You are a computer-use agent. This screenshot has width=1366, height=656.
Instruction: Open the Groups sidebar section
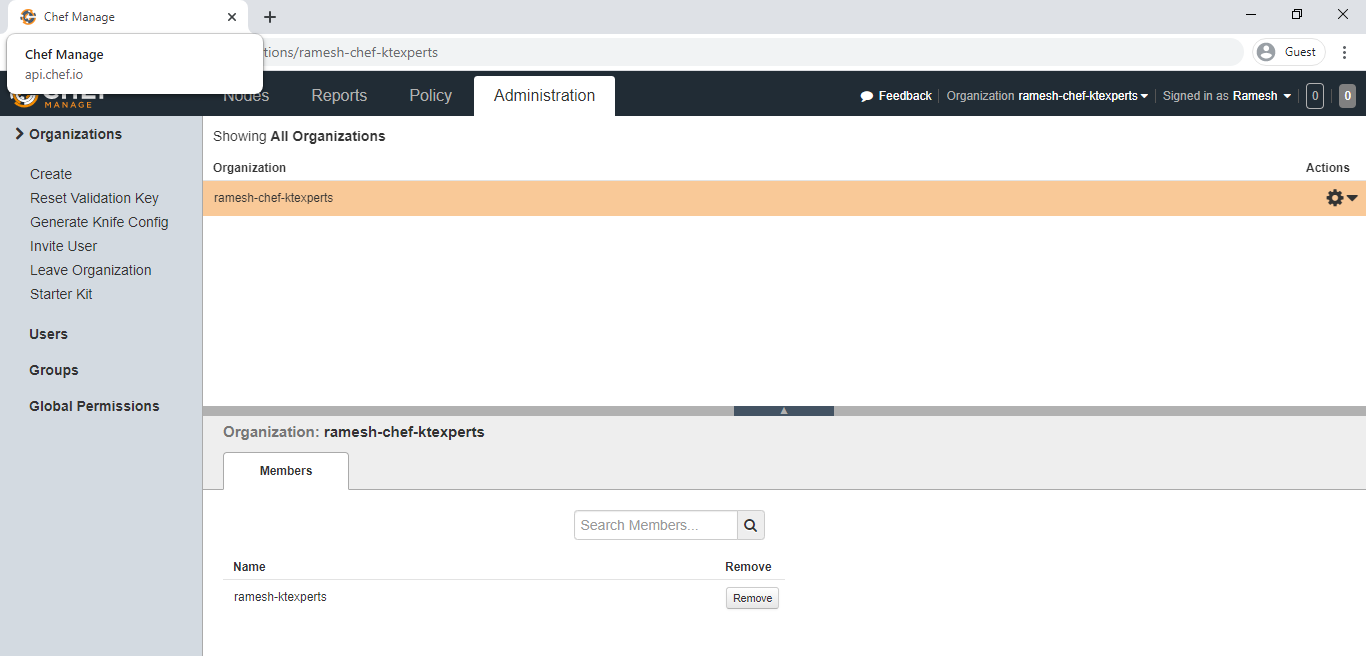coord(54,370)
